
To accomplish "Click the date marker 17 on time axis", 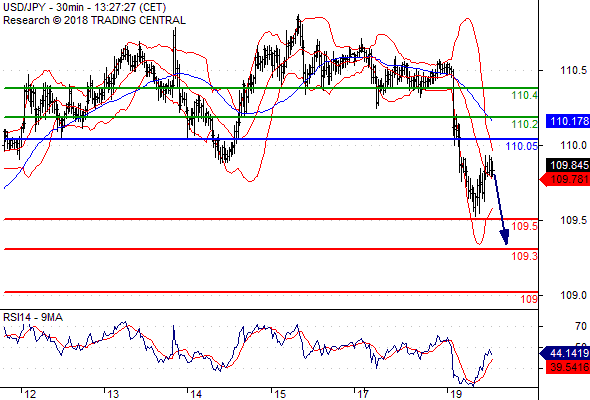I will [x=363, y=394].
